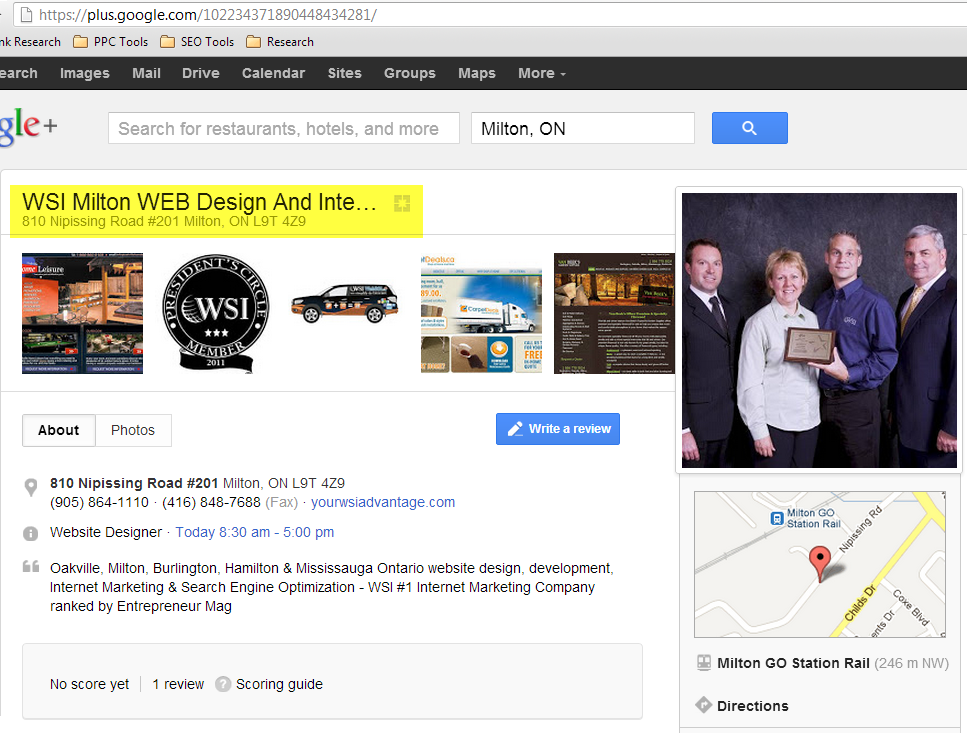Viewport: 967px width, 733px height.
Task: Switch to the Photos tab
Action: pos(133,430)
